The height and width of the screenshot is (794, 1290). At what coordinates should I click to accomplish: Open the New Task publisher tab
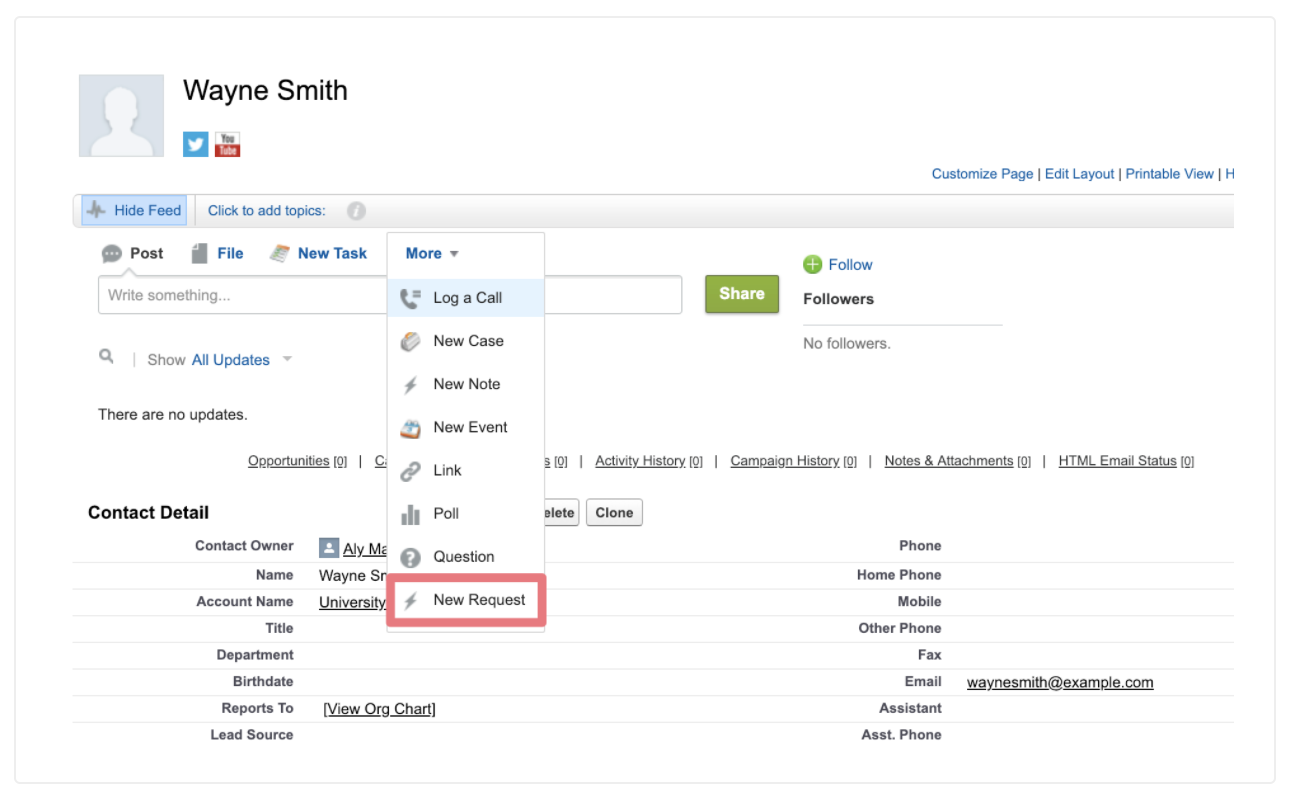click(x=319, y=254)
